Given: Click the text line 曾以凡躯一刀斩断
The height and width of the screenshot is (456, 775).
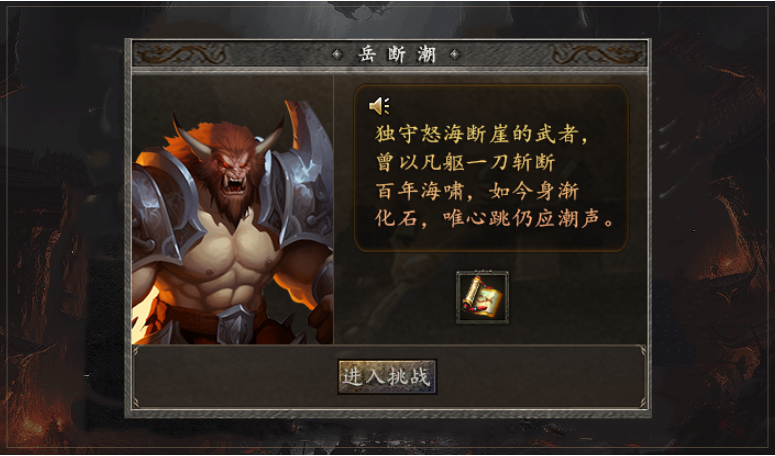Looking at the screenshot, I should click(x=465, y=163).
